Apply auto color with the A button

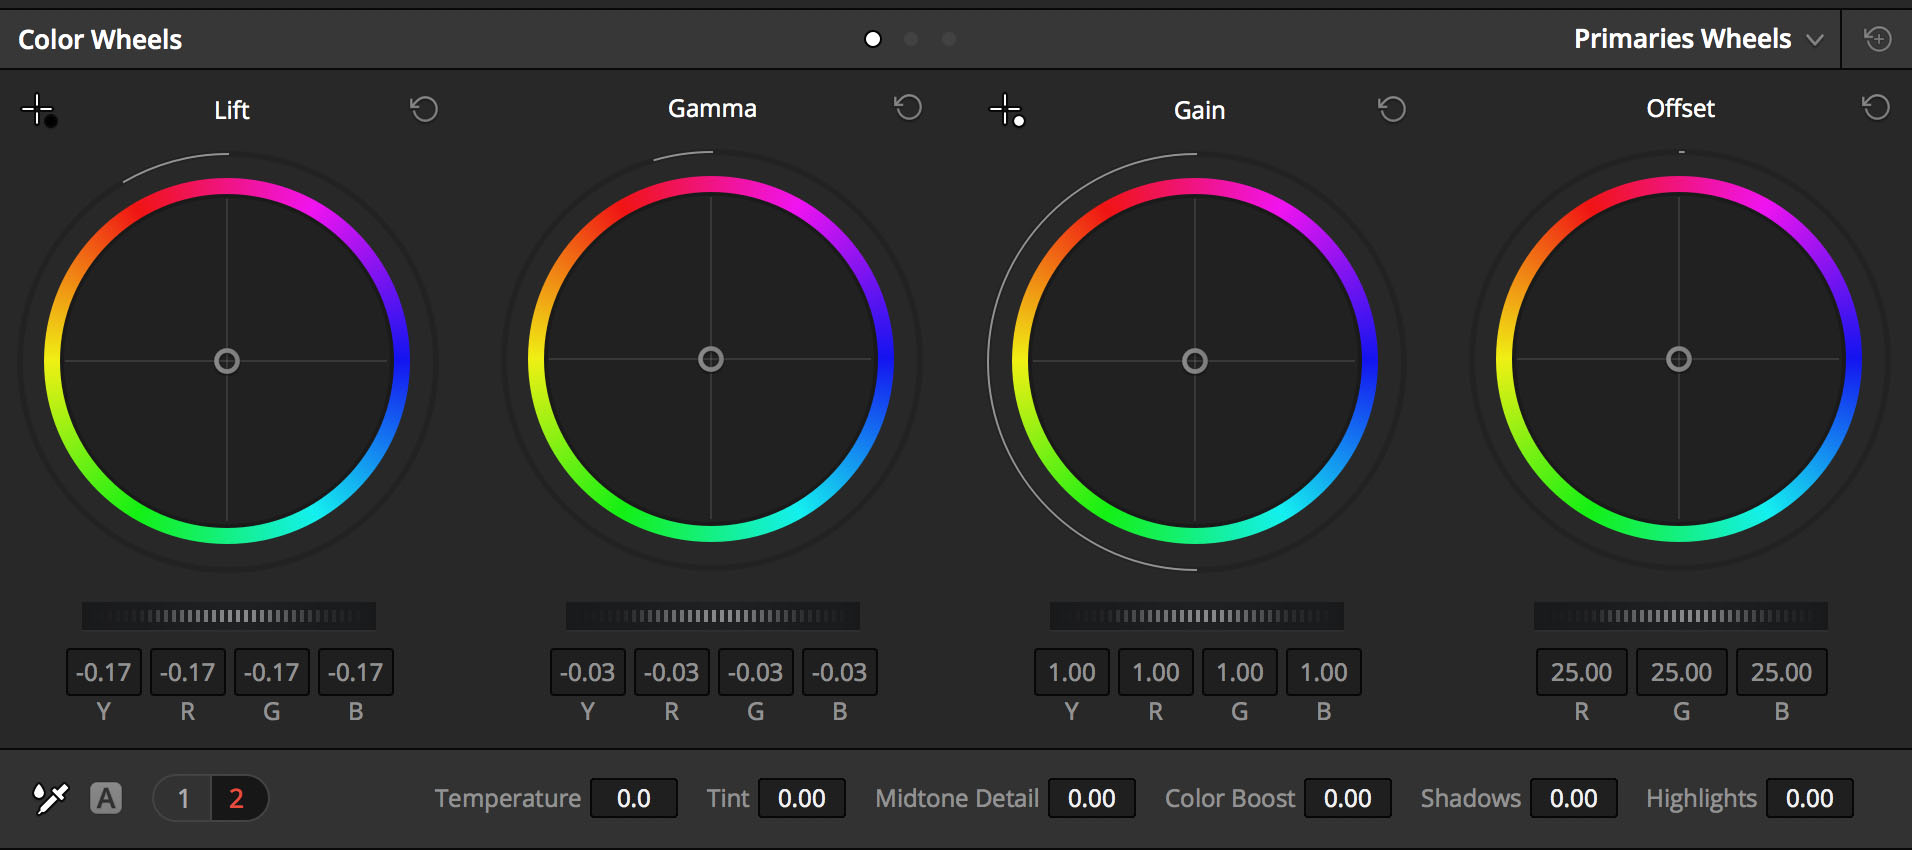pyautogui.click(x=106, y=798)
